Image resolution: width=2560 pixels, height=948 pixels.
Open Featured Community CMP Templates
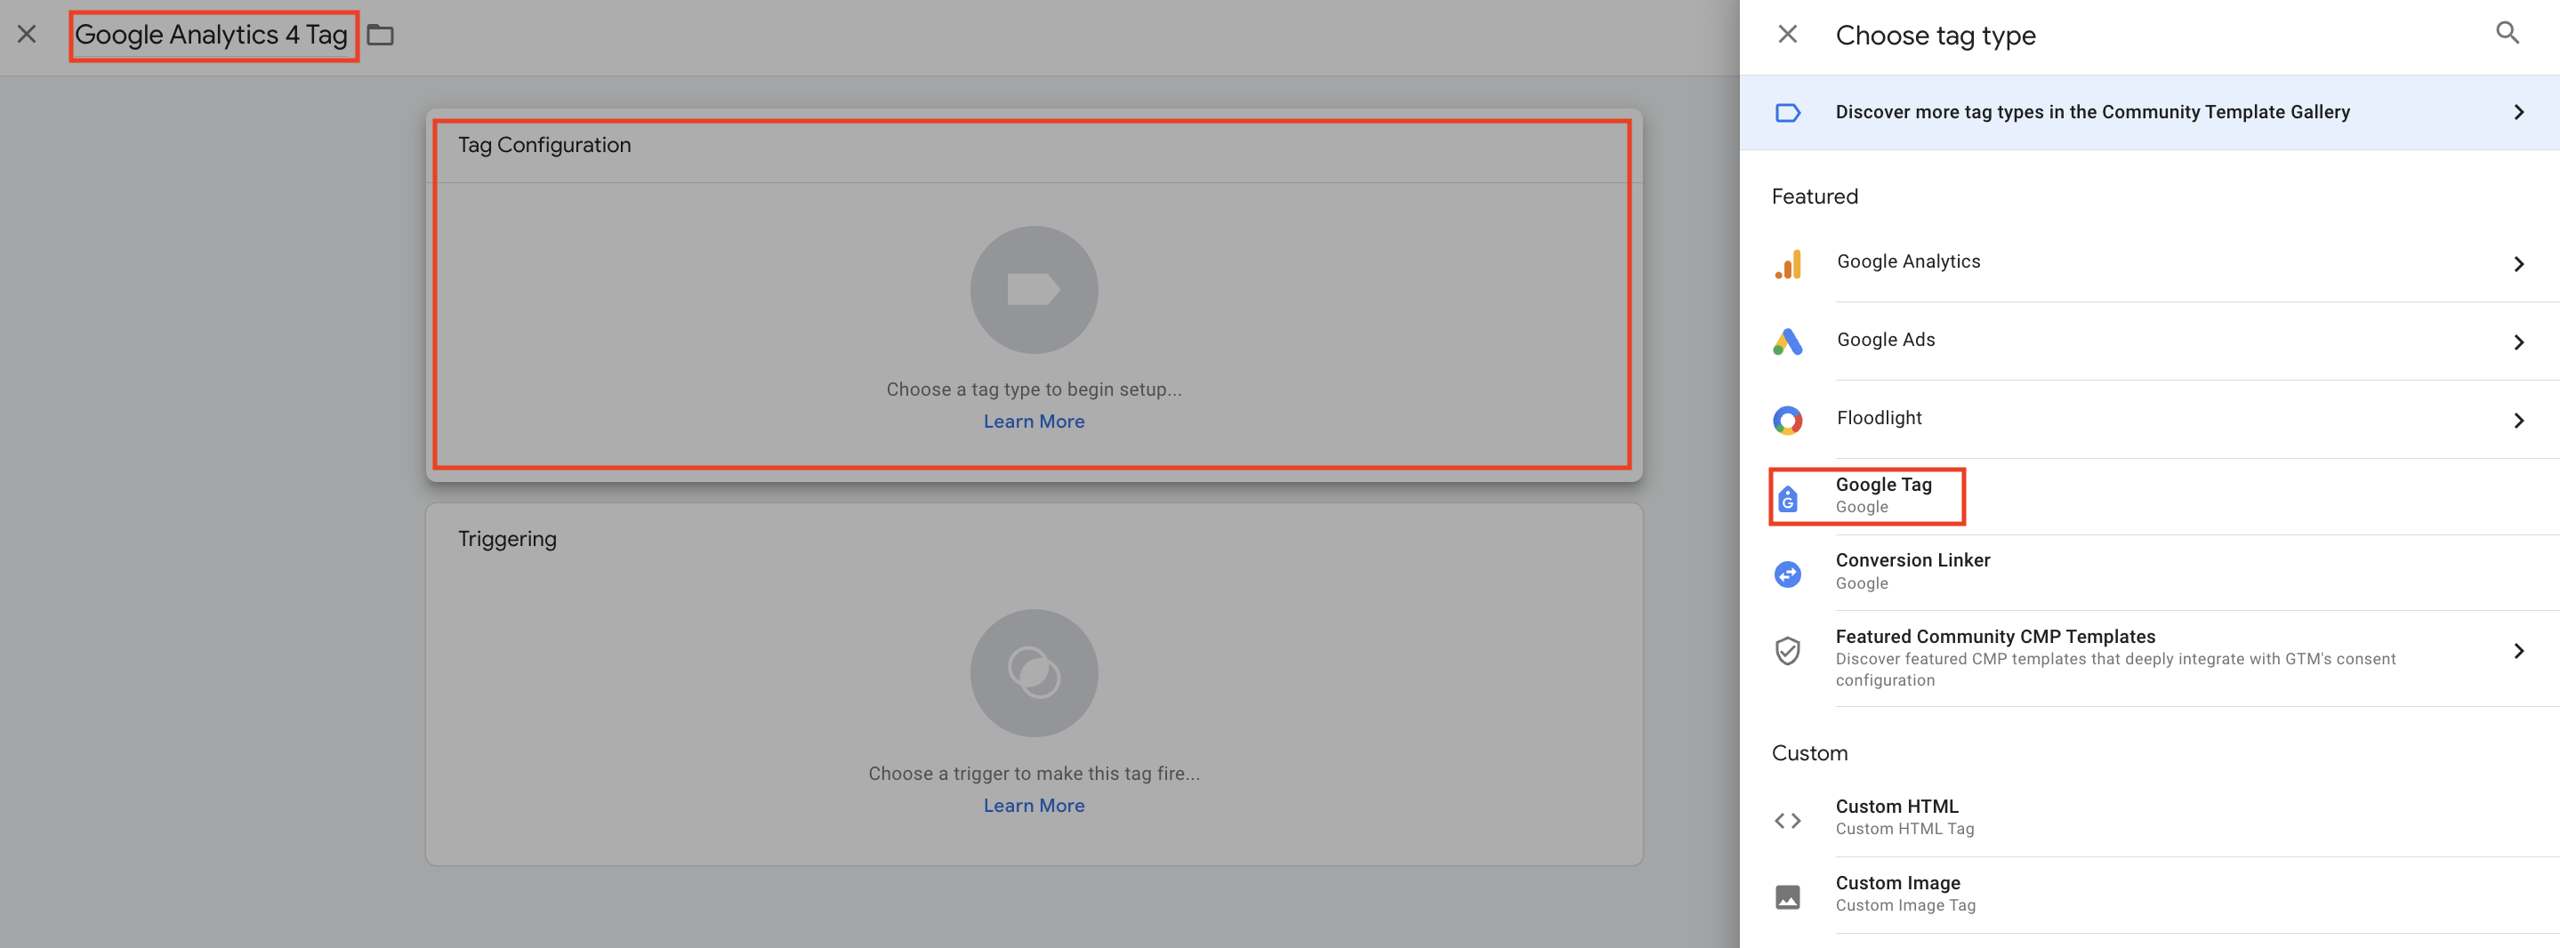pos(2150,658)
